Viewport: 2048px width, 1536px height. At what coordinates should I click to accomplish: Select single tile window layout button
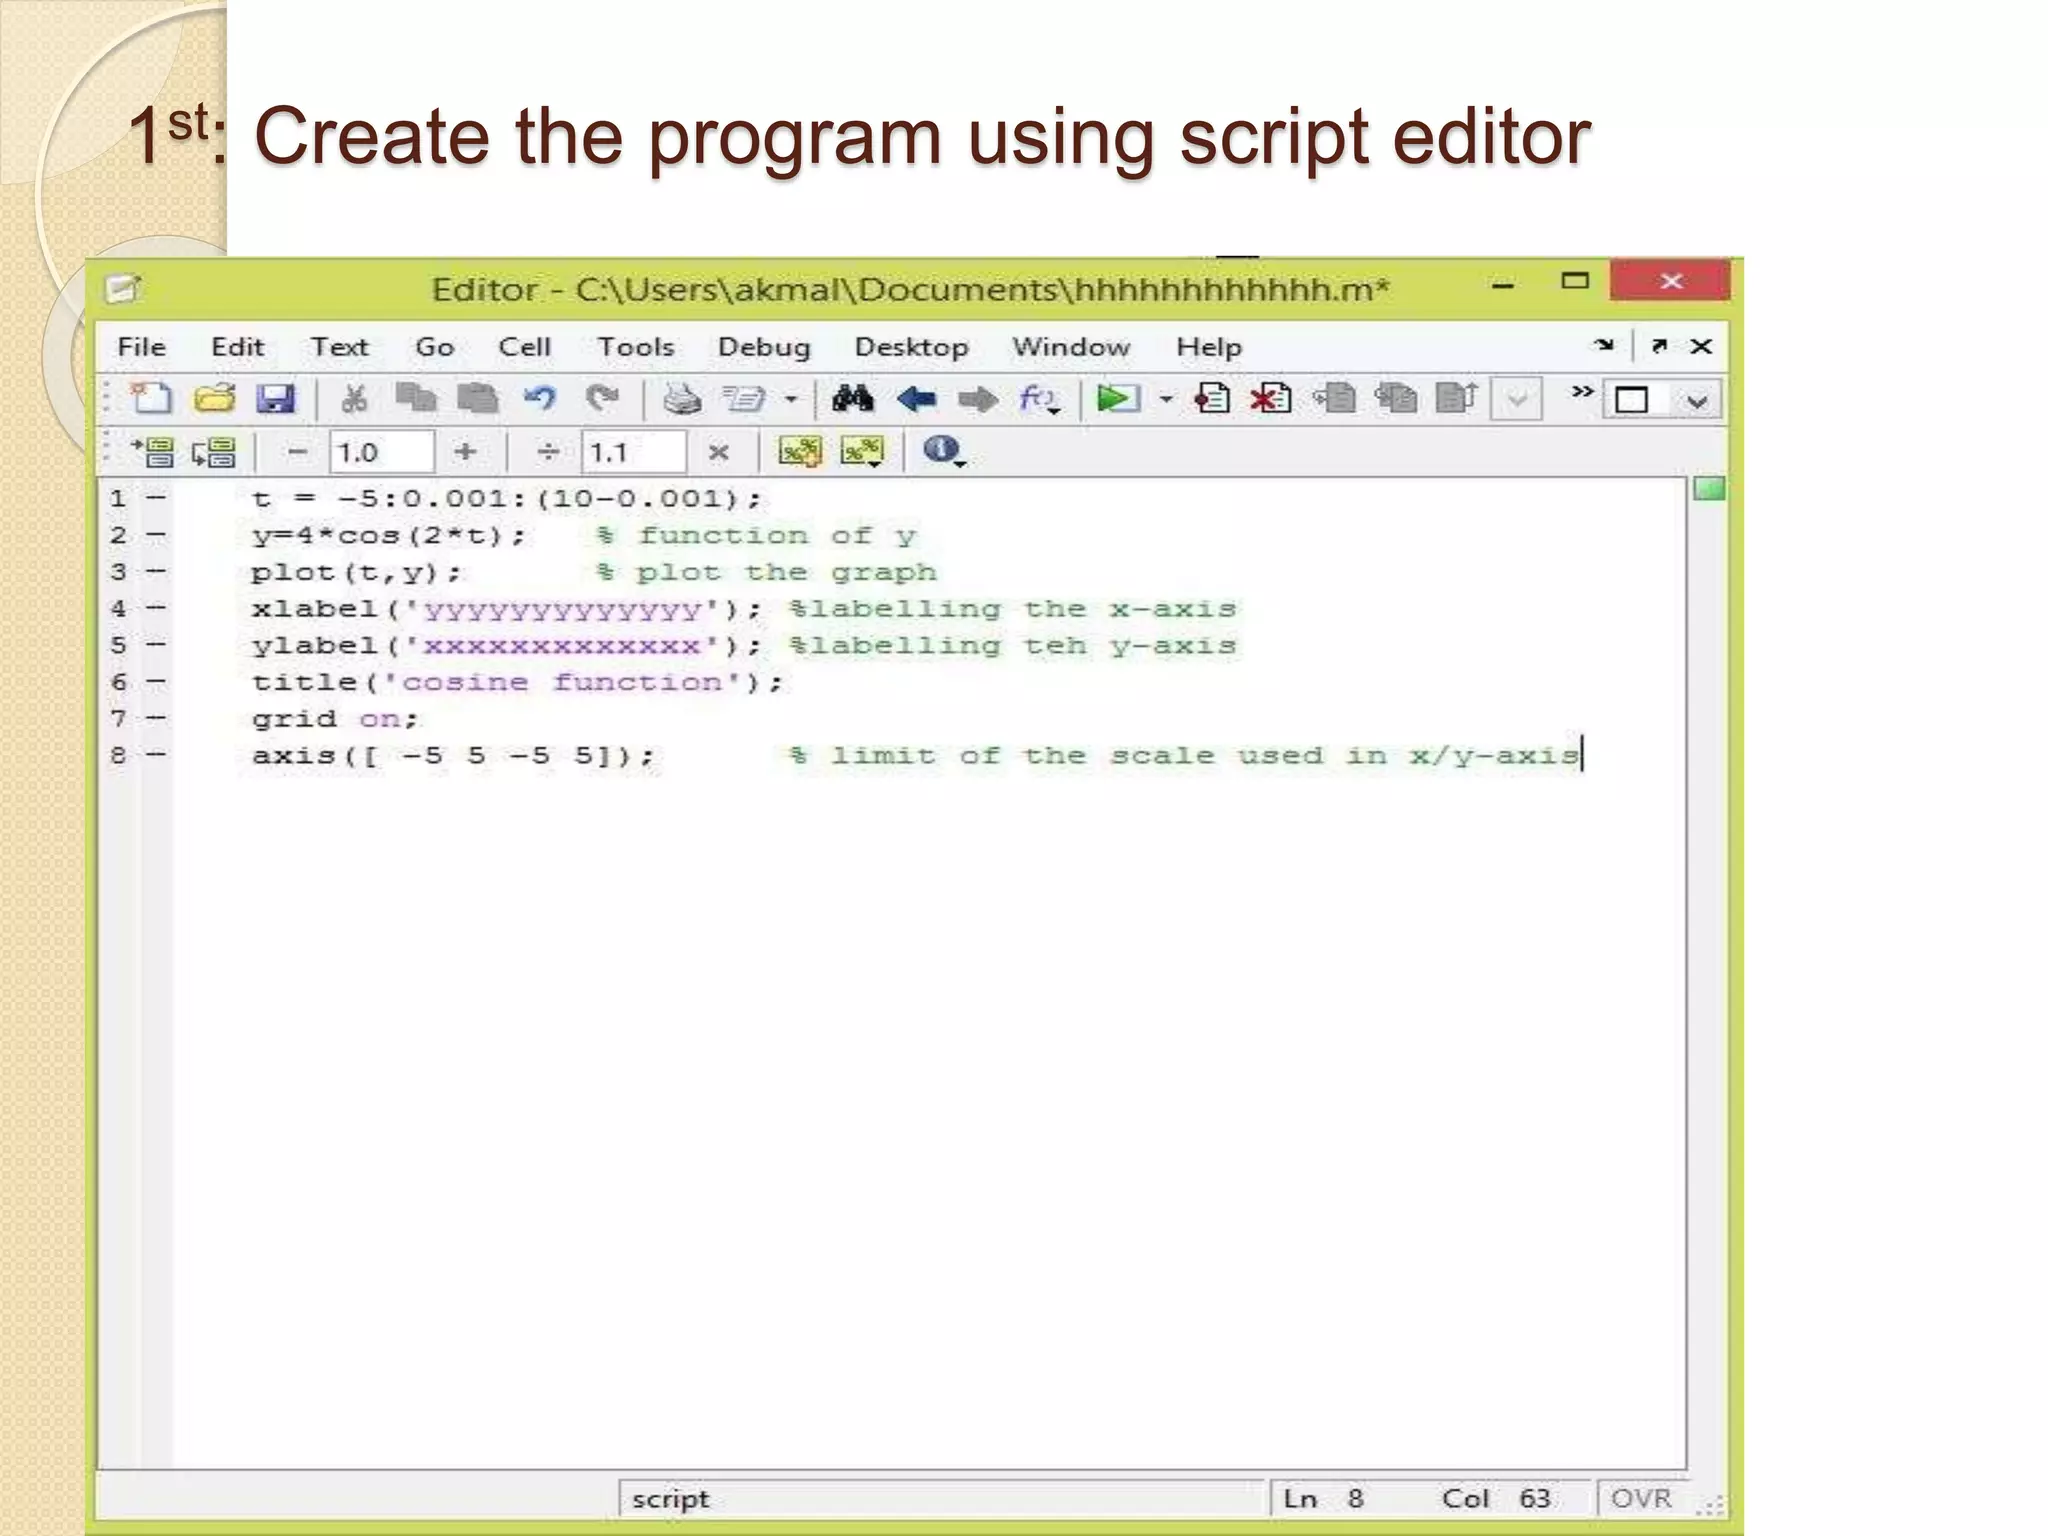pos(1631,401)
